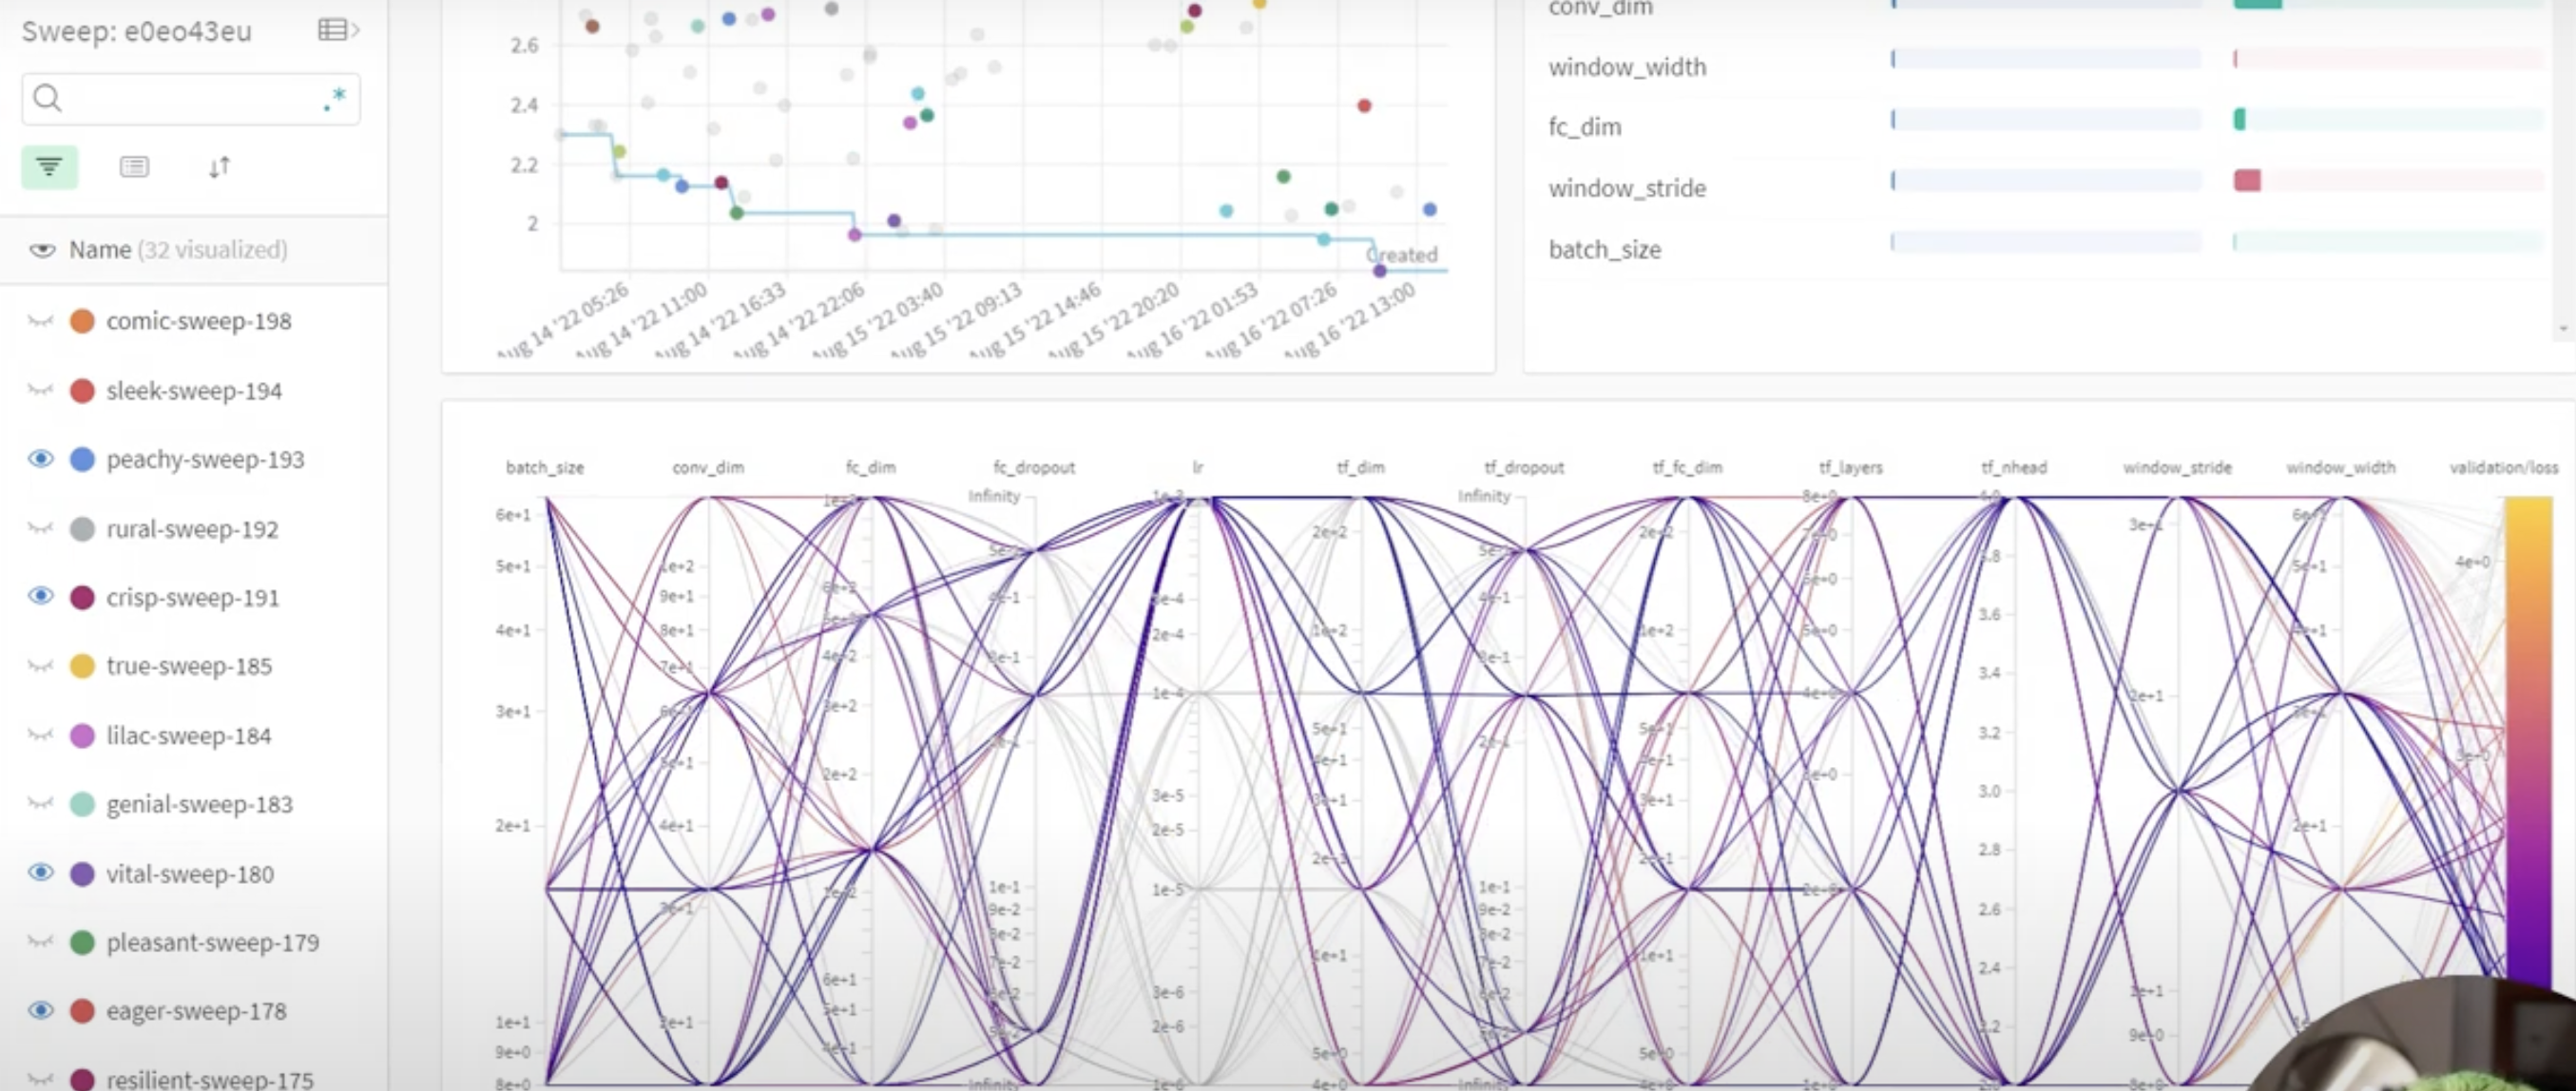The height and width of the screenshot is (1091, 2576).
Task: Click the true-sweep-185 yellow color dot
Action: 82,666
